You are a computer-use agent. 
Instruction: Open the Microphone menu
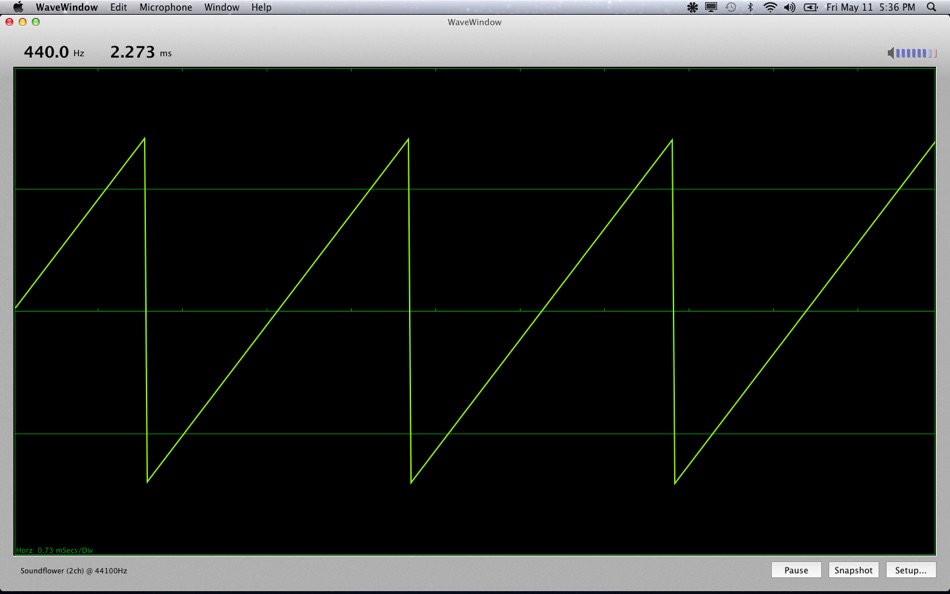coord(165,7)
